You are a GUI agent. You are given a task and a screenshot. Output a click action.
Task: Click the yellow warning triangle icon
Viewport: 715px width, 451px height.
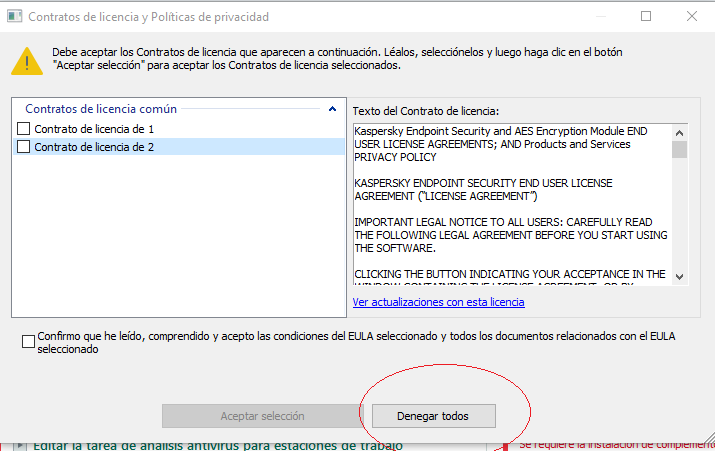coord(27,61)
